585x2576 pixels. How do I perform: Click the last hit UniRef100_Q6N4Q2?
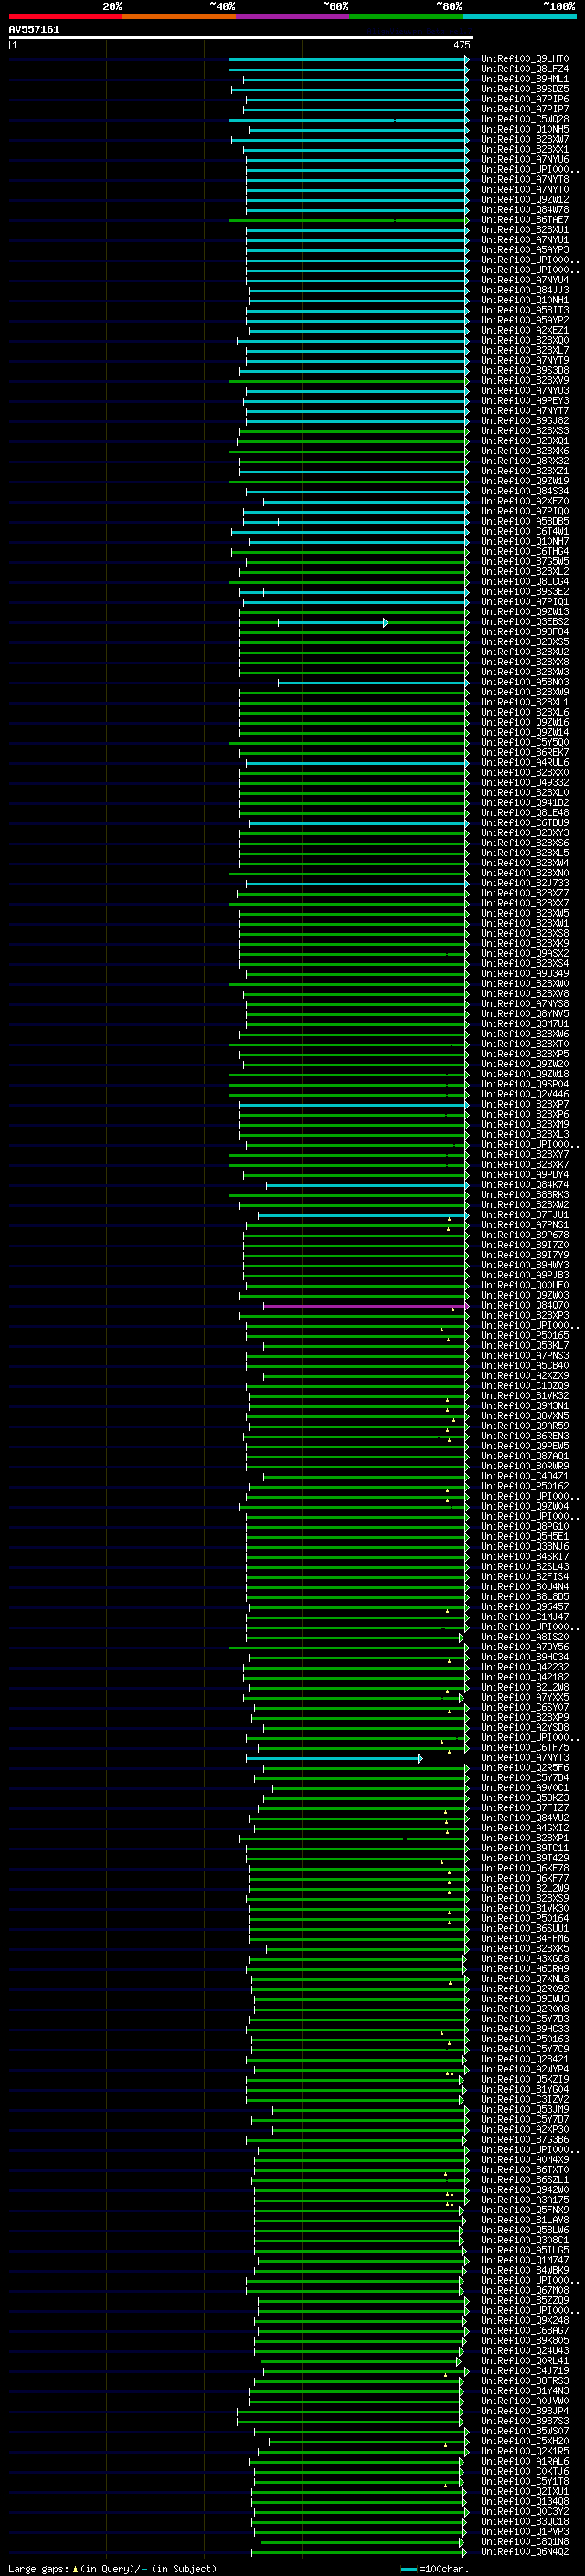524,2552
